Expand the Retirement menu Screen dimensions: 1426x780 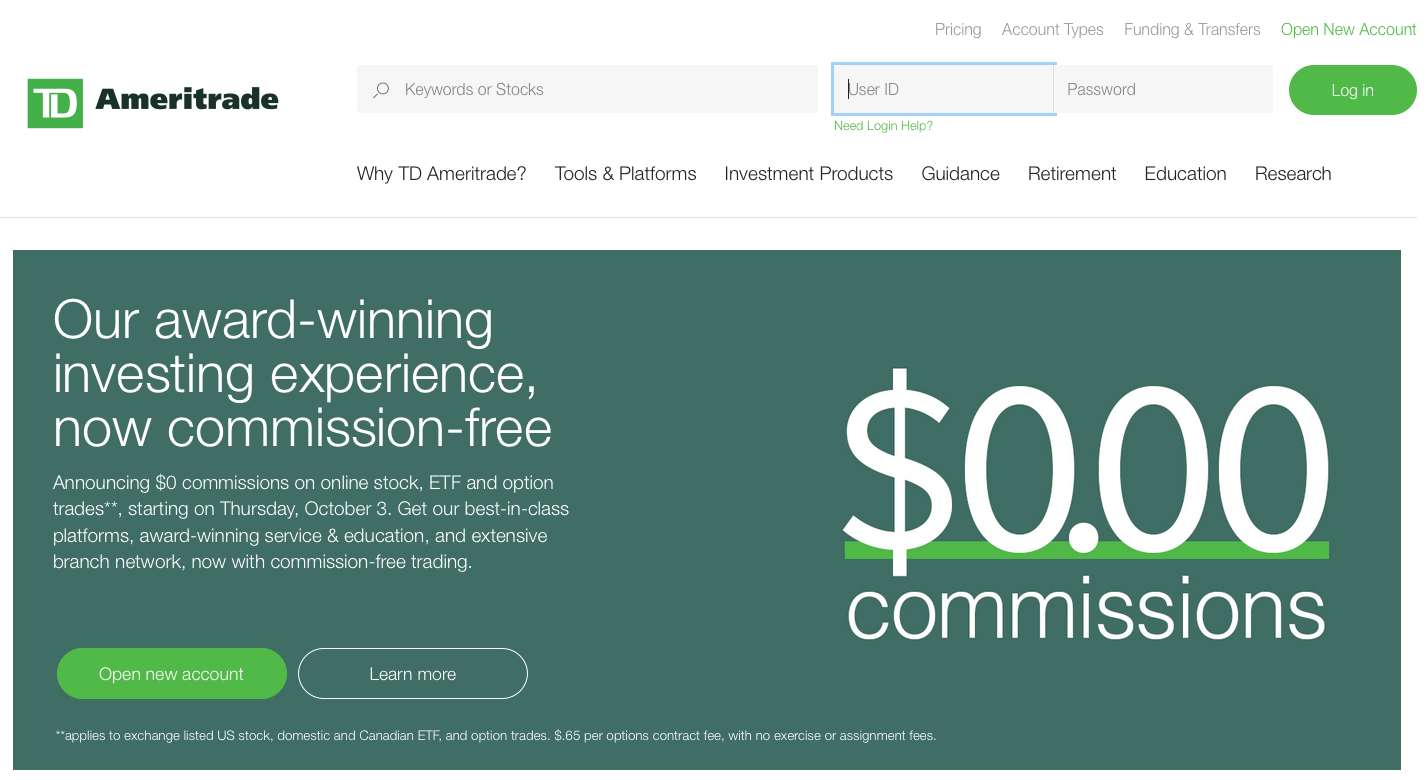[x=1072, y=174]
